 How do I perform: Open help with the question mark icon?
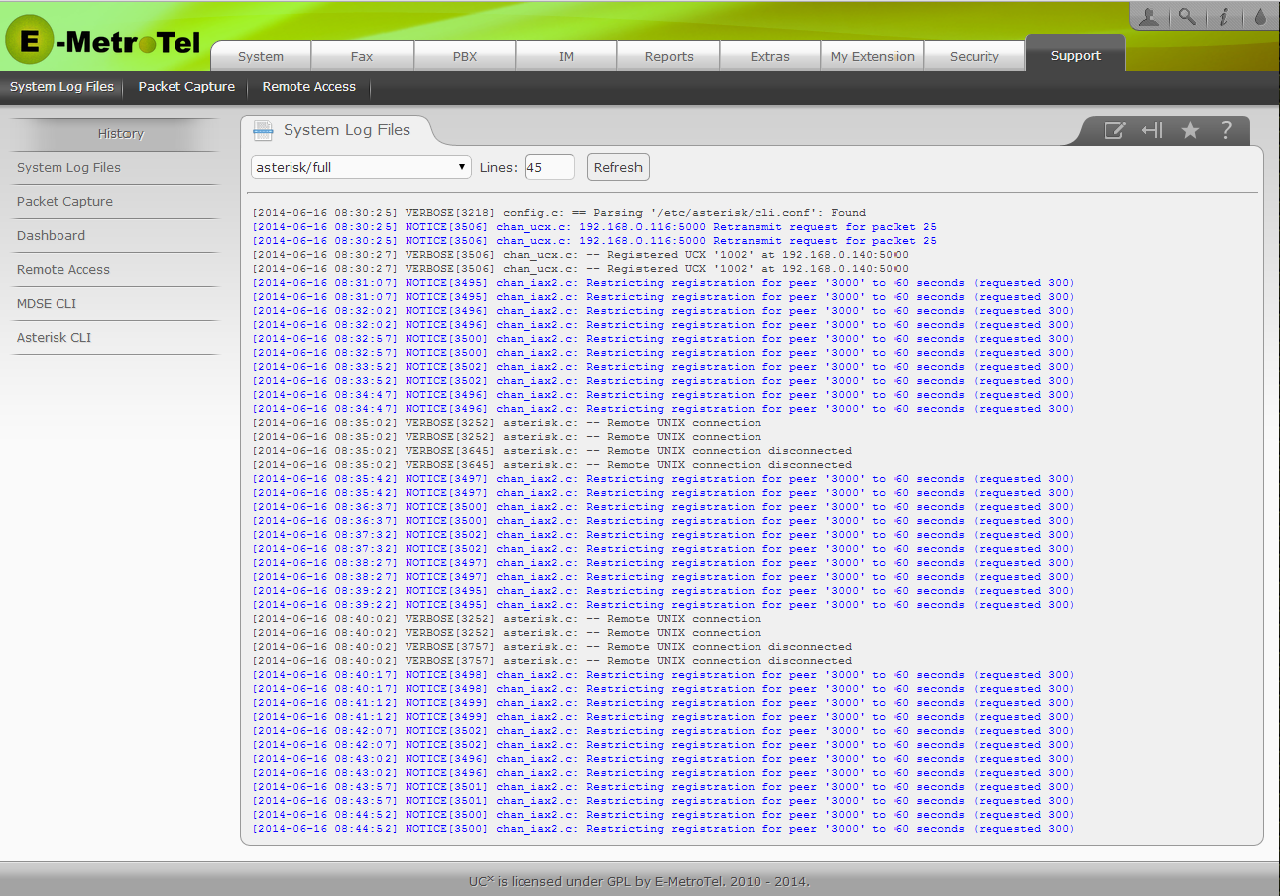[x=1226, y=130]
